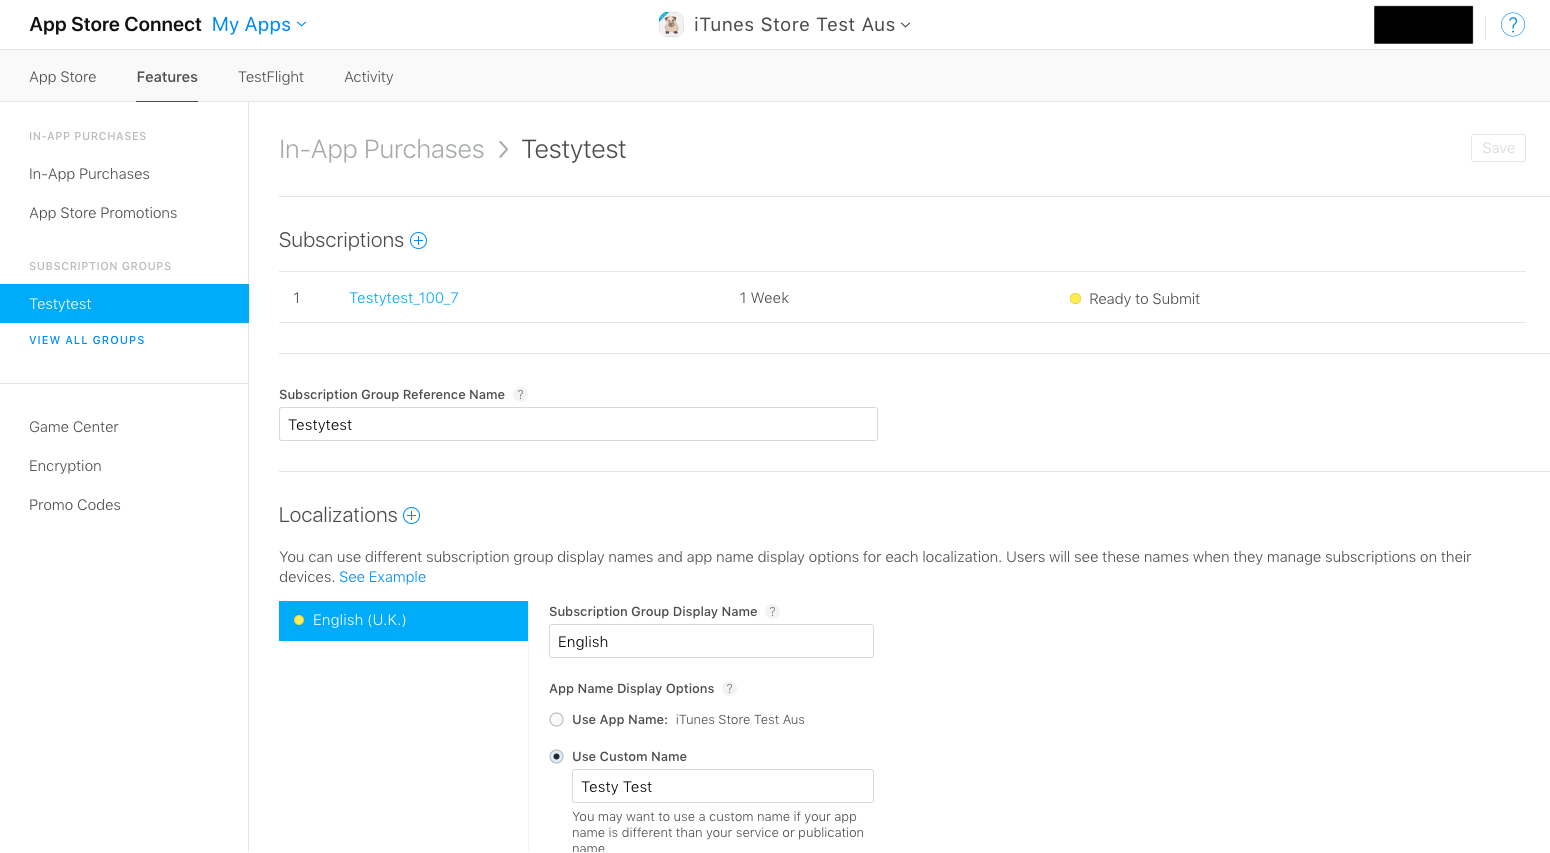The height and width of the screenshot is (853, 1550).
Task: Switch to the Activity tab
Action: [369, 77]
